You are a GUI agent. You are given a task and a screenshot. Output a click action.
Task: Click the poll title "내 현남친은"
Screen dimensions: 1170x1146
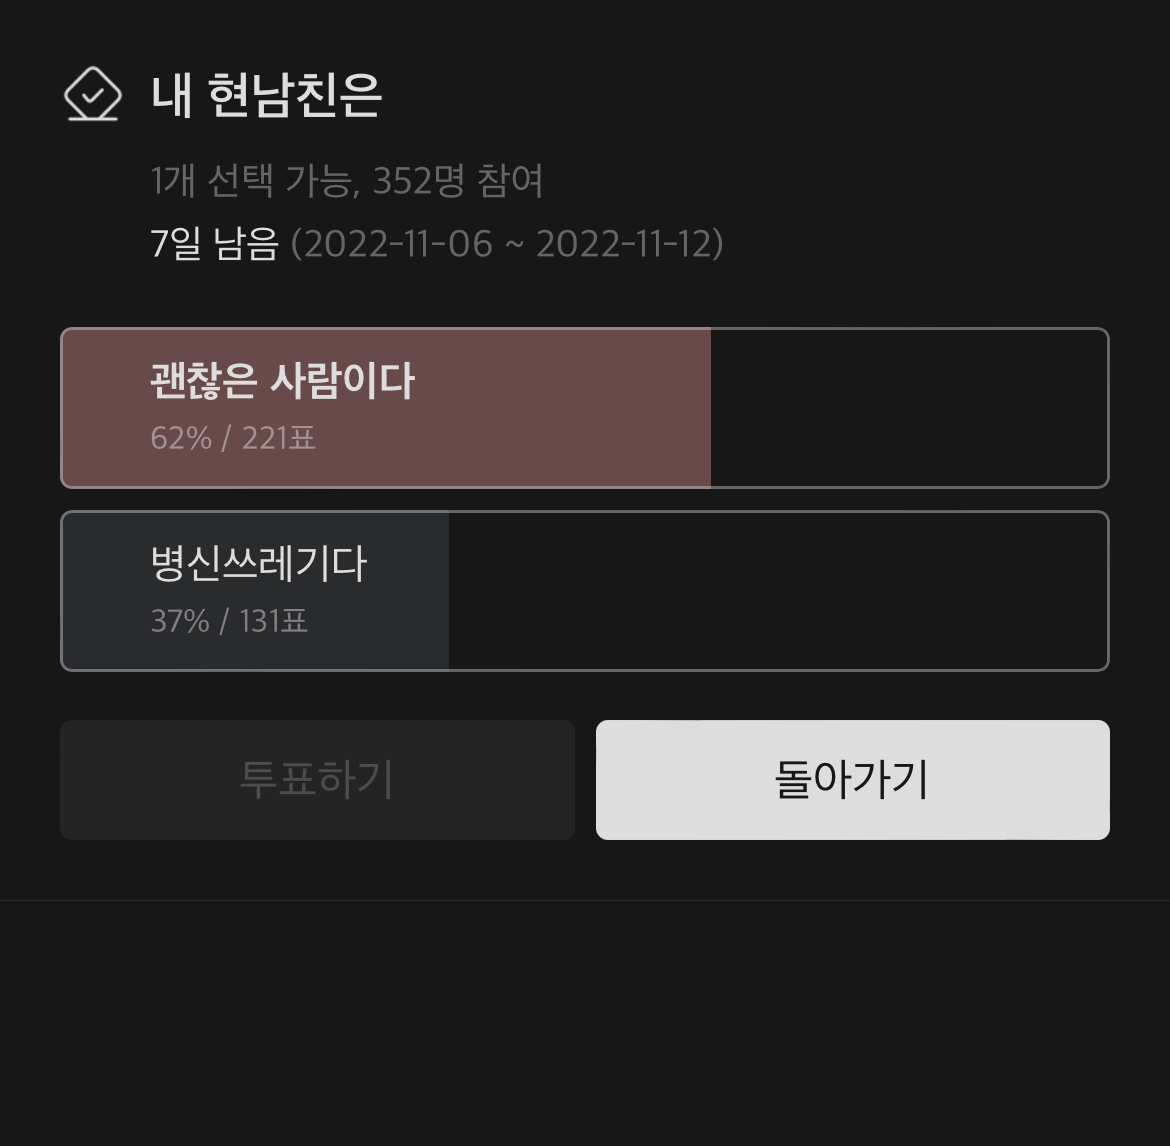click(266, 96)
